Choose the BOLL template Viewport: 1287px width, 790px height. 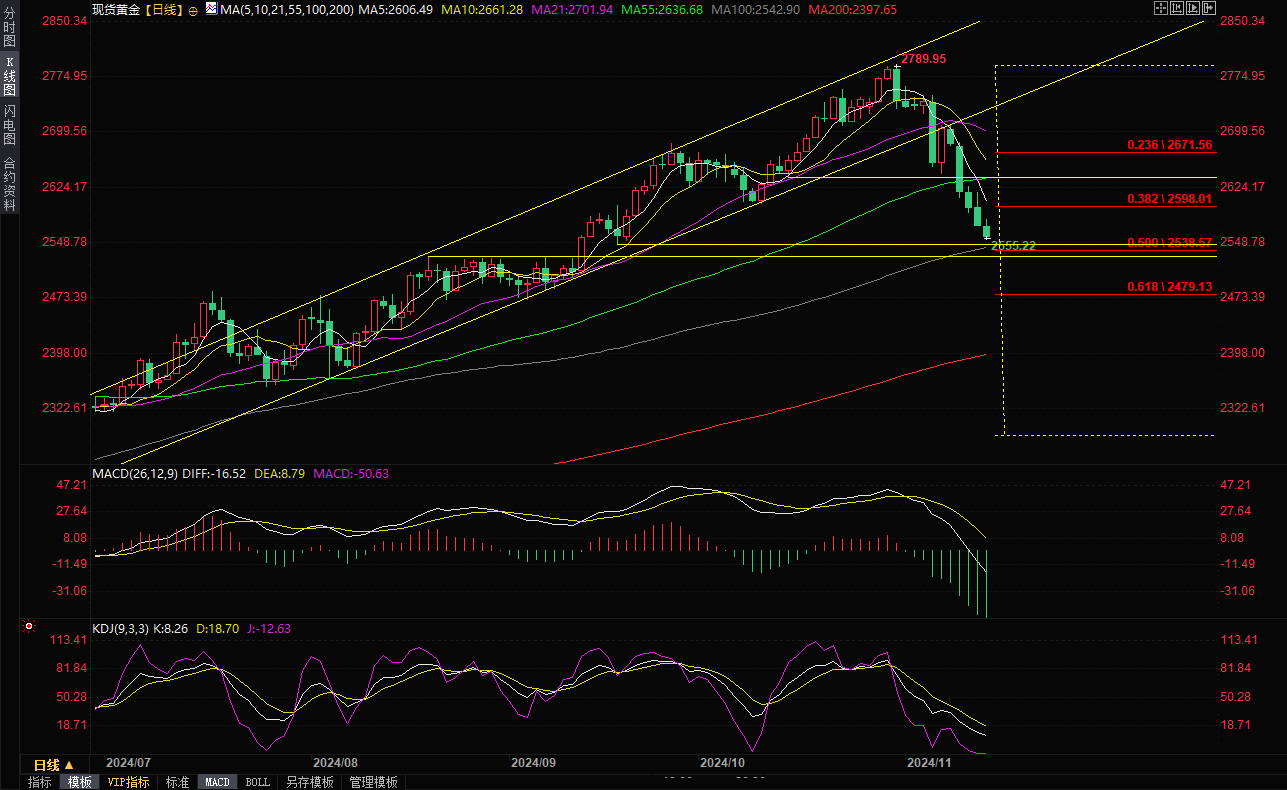[x=257, y=782]
